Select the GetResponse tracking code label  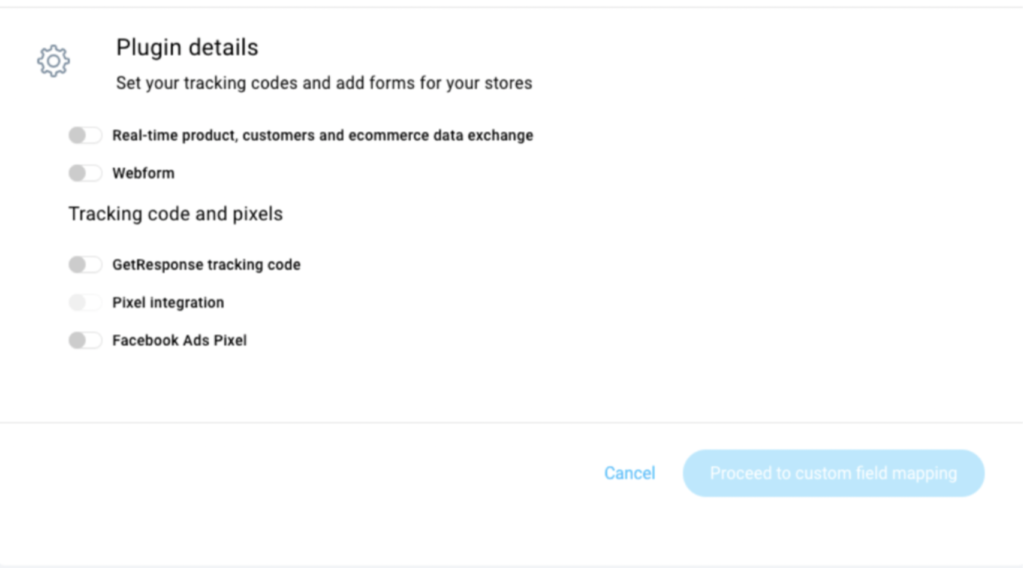click(x=206, y=264)
